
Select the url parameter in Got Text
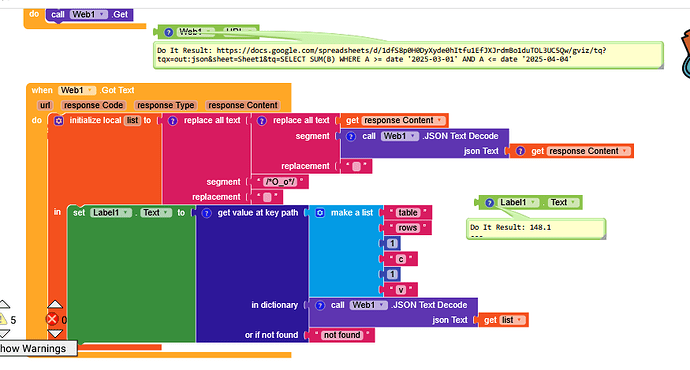(45, 106)
